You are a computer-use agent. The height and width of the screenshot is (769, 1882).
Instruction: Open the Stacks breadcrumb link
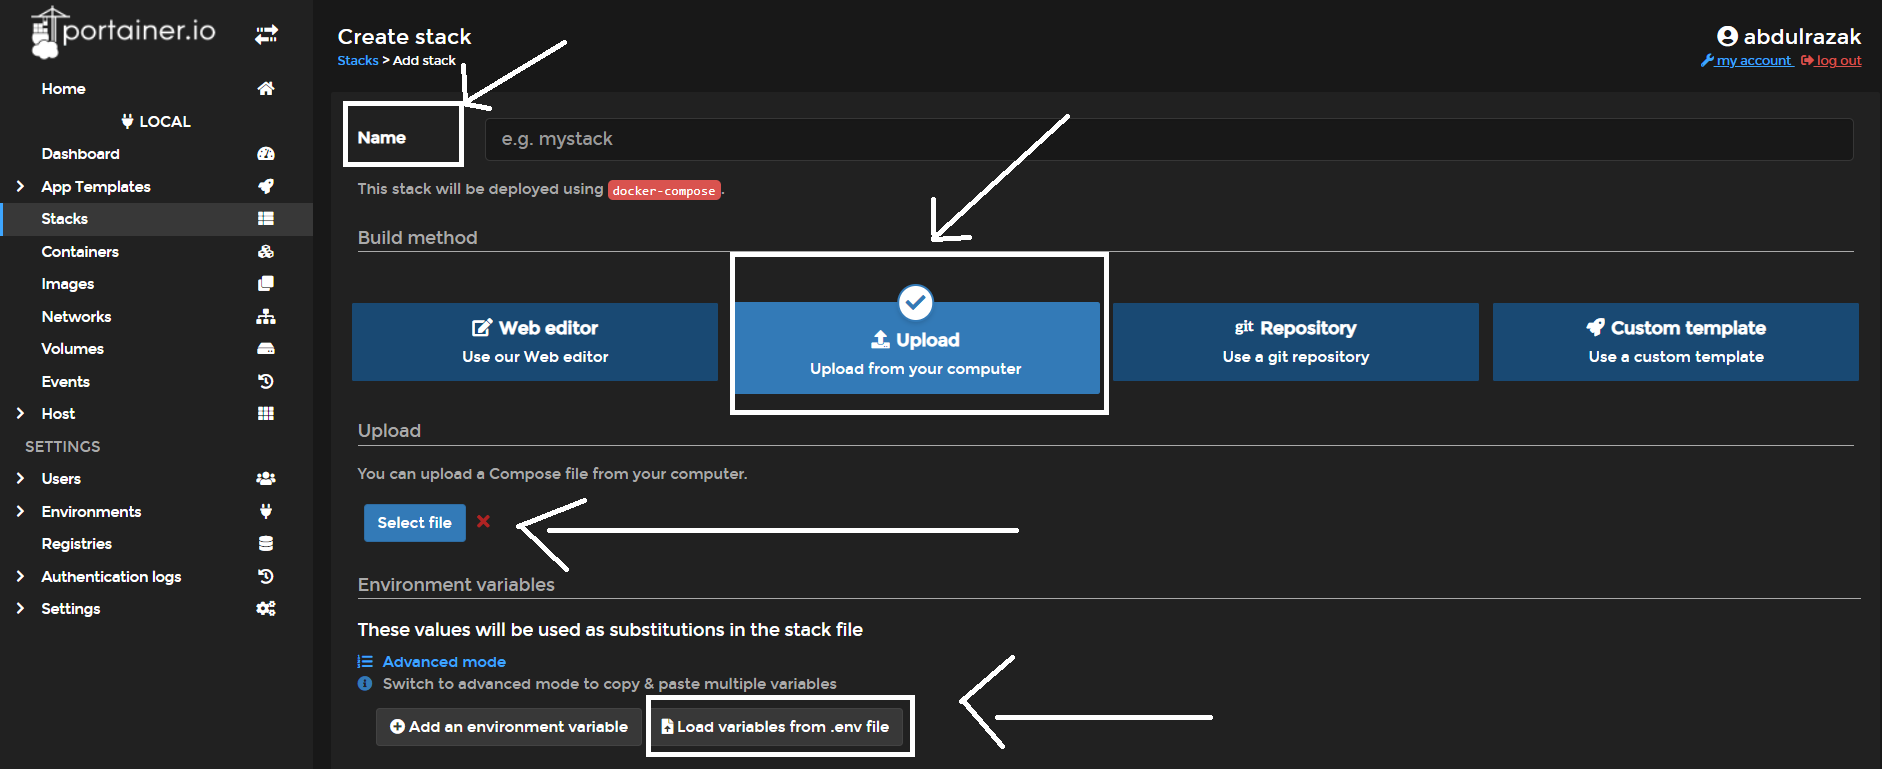(358, 60)
